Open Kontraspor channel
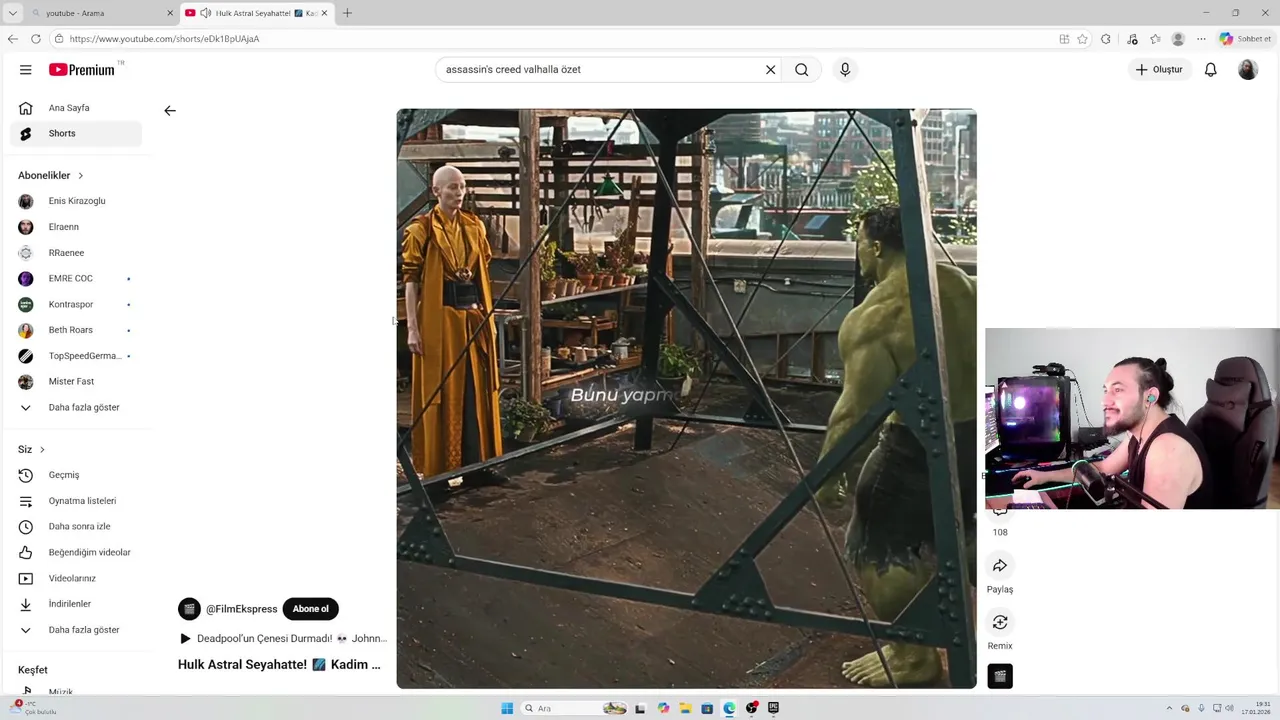 (76, 304)
